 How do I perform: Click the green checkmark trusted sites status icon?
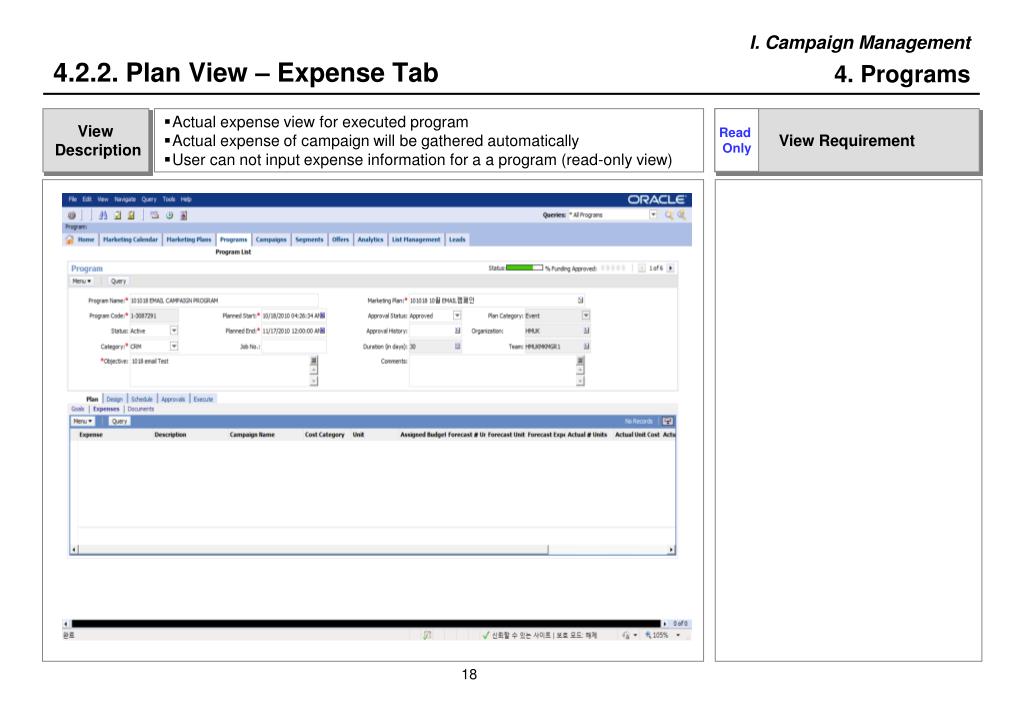pos(485,635)
